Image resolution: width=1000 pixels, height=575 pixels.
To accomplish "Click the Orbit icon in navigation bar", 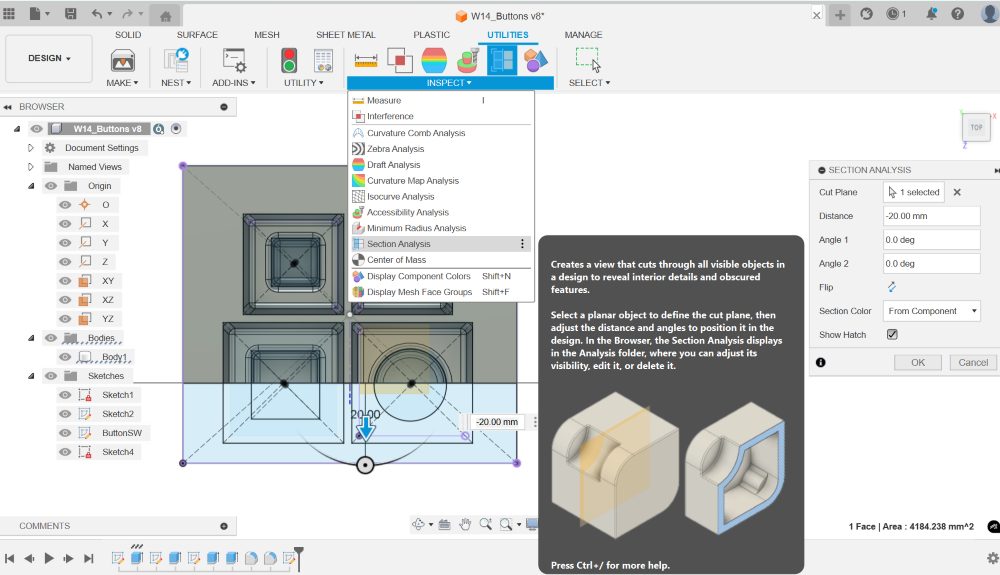I will (418, 524).
